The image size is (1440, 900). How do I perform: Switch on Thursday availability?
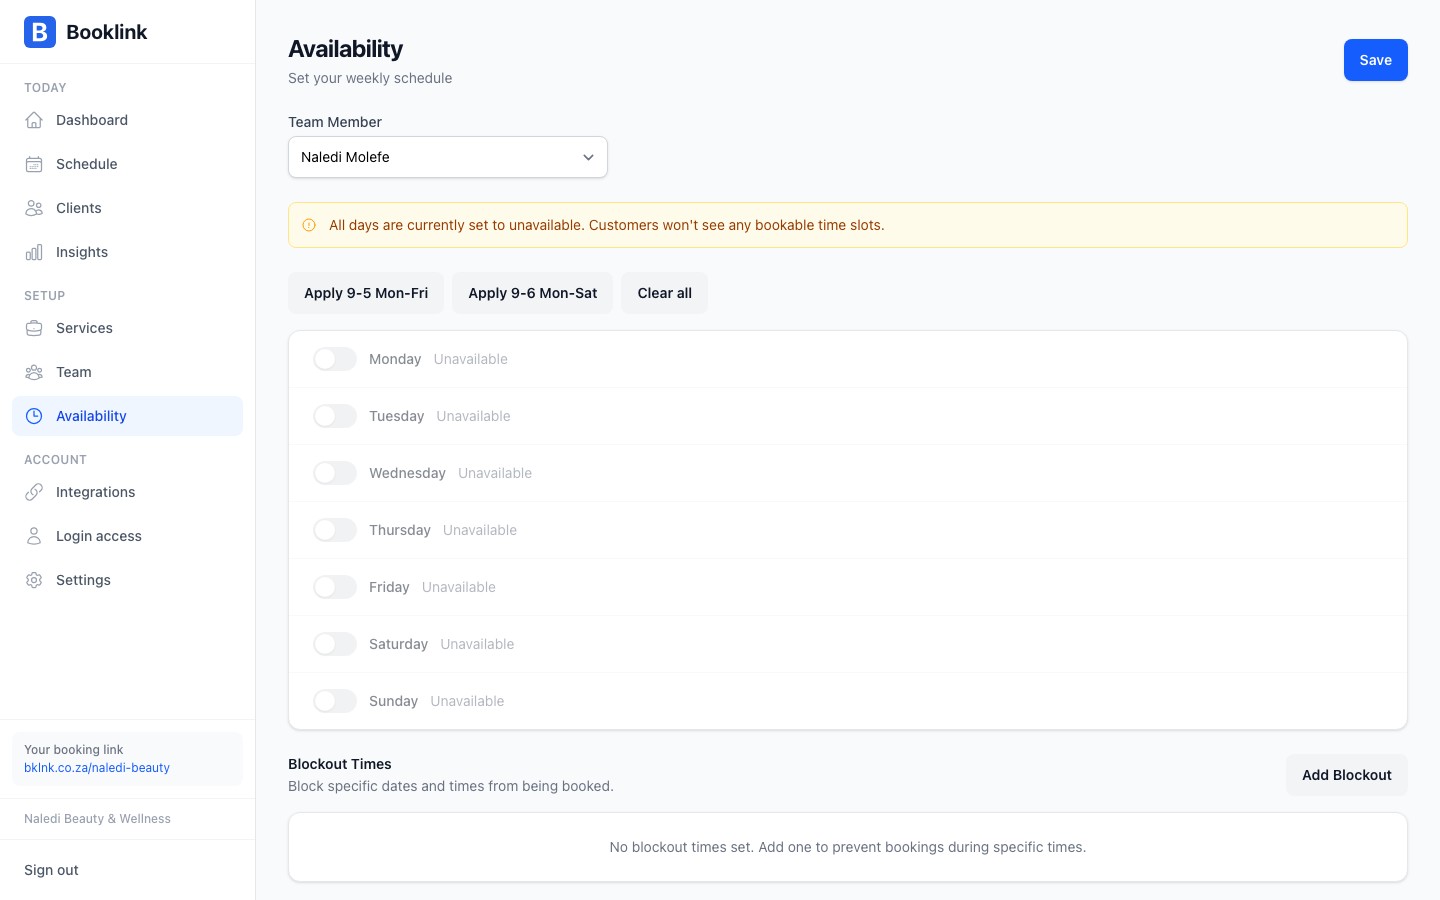[x=335, y=530]
